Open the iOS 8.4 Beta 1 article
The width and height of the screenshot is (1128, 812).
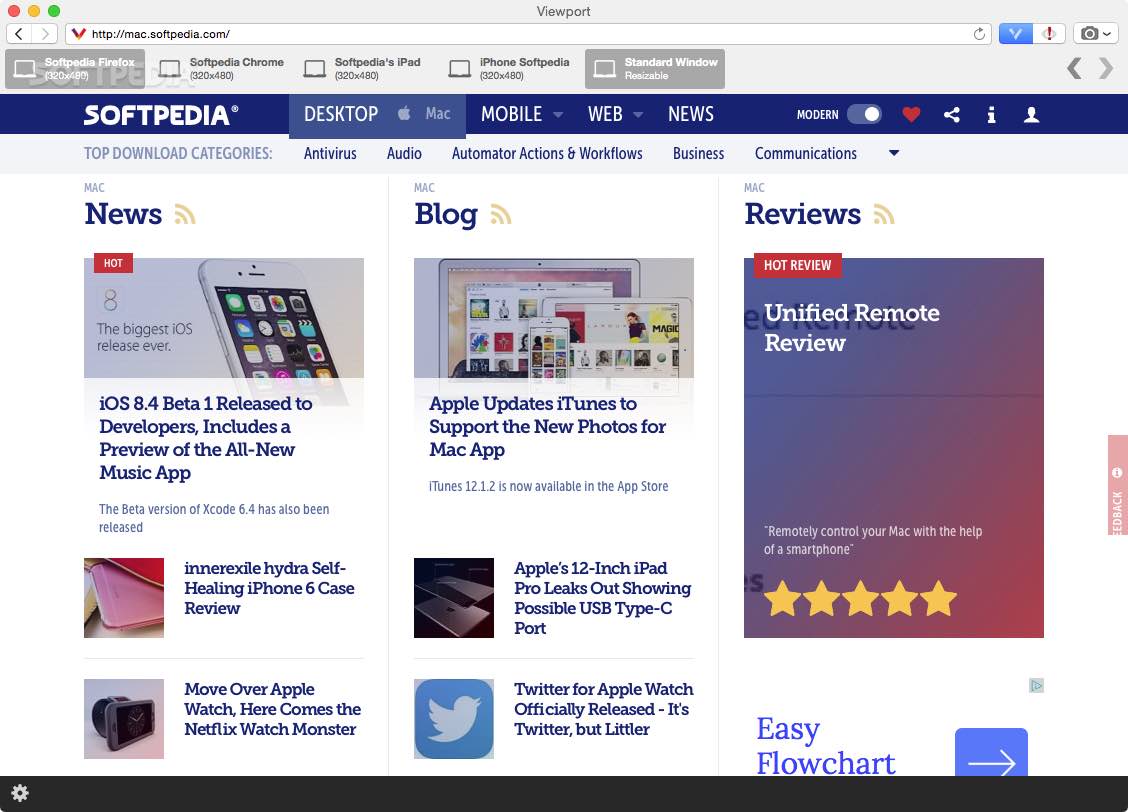click(206, 437)
